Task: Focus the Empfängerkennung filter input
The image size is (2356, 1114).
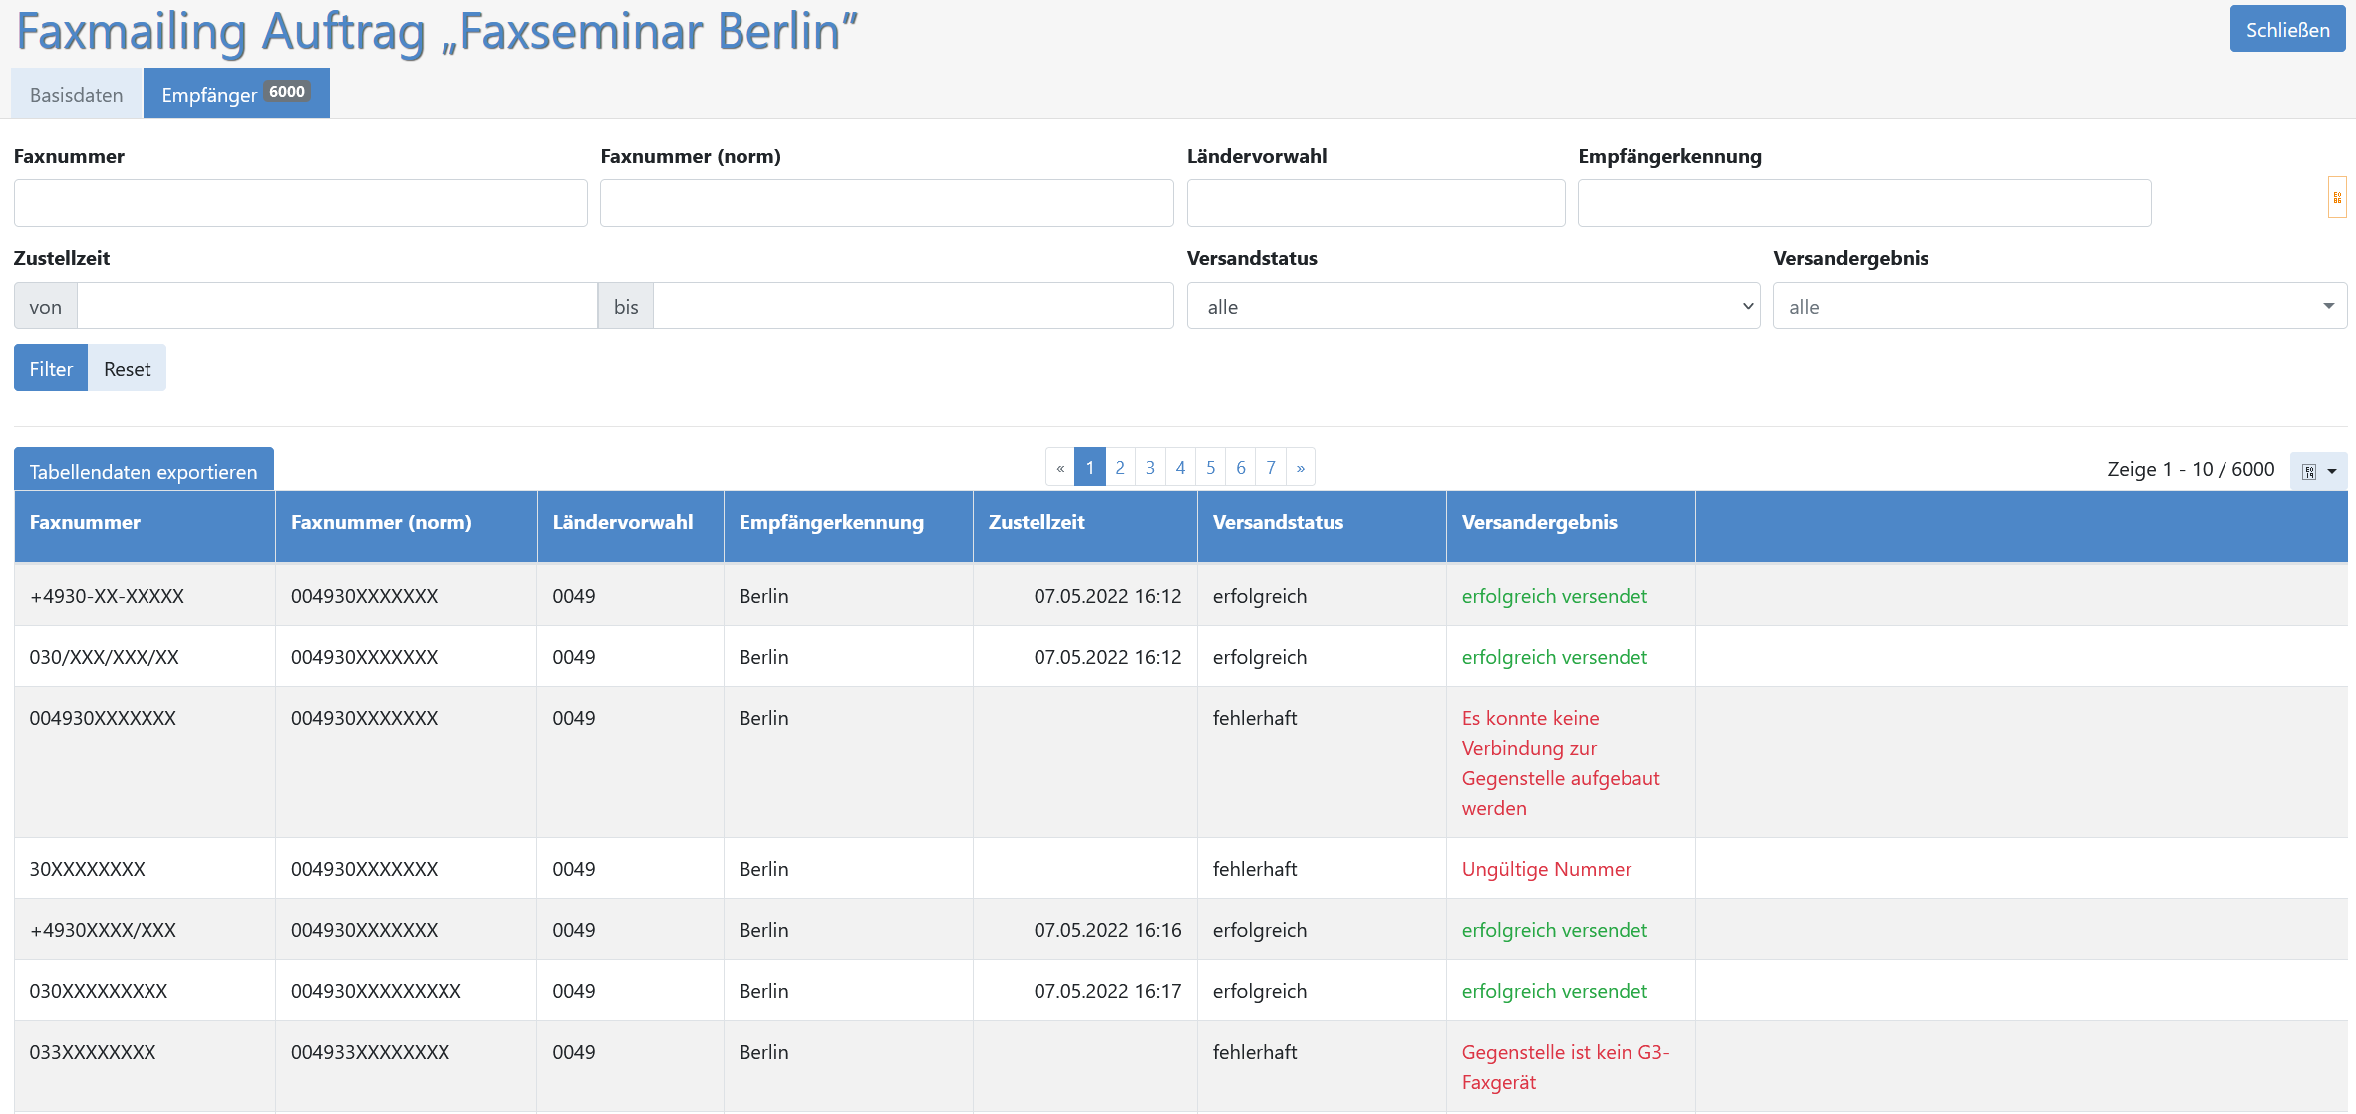Action: [1864, 203]
